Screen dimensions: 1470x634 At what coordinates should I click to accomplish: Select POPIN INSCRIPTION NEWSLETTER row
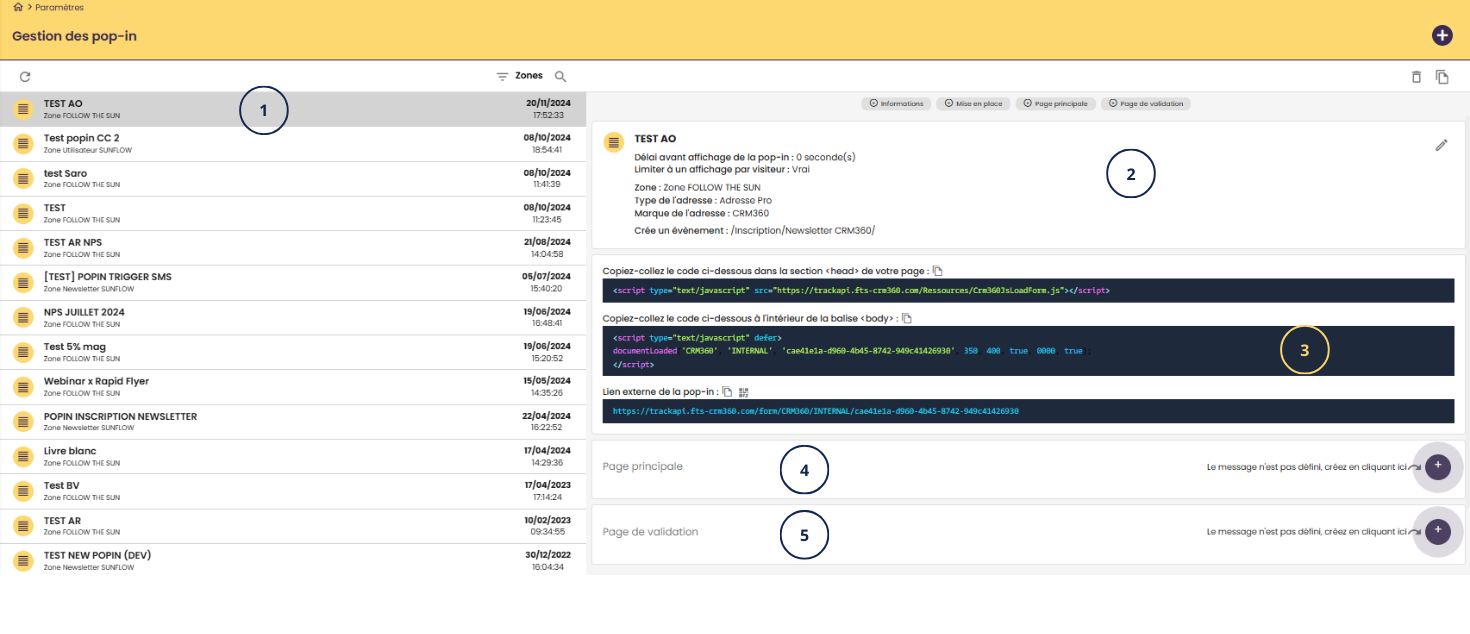coord(293,422)
